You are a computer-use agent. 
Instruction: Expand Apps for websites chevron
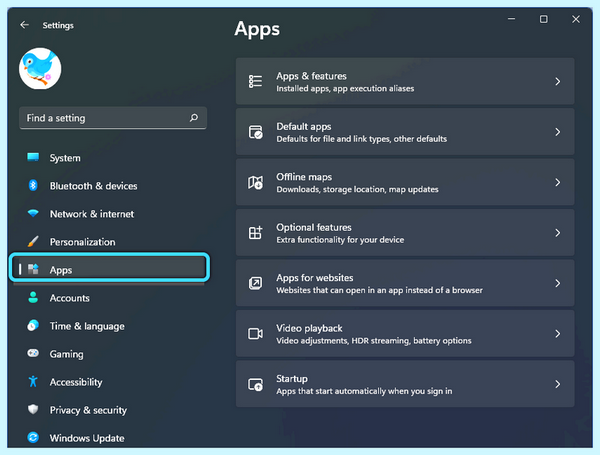[x=558, y=283]
